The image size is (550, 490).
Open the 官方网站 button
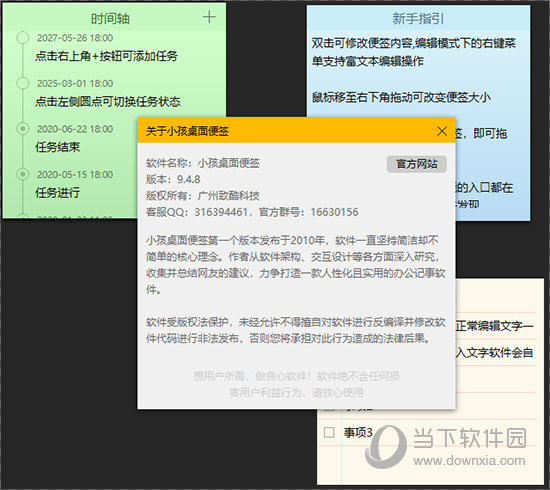417,164
